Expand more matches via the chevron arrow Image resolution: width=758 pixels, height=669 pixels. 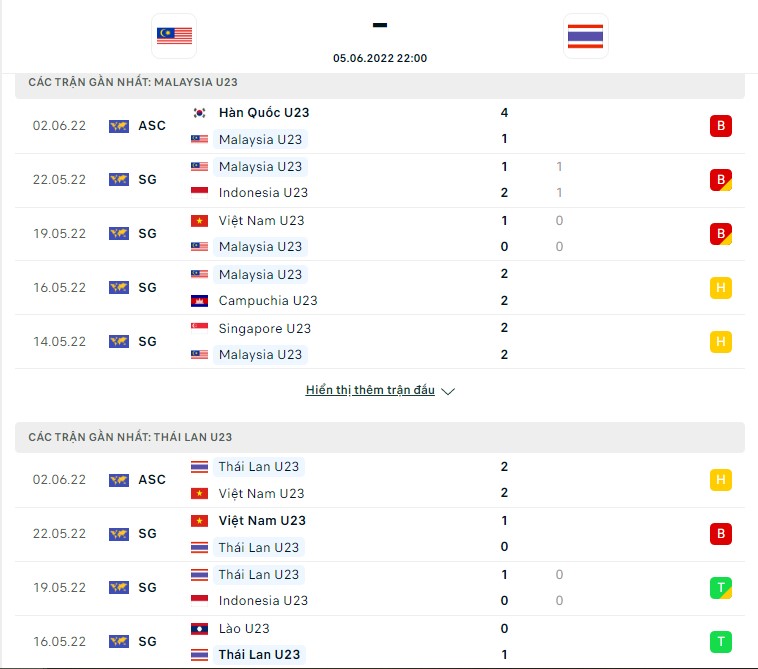448,391
